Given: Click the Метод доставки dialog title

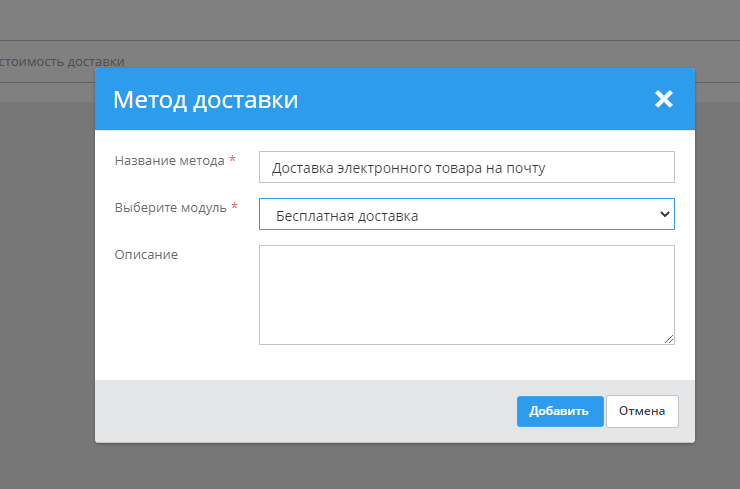Looking at the screenshot, I should pyautogui.click(x=205, y=99).
